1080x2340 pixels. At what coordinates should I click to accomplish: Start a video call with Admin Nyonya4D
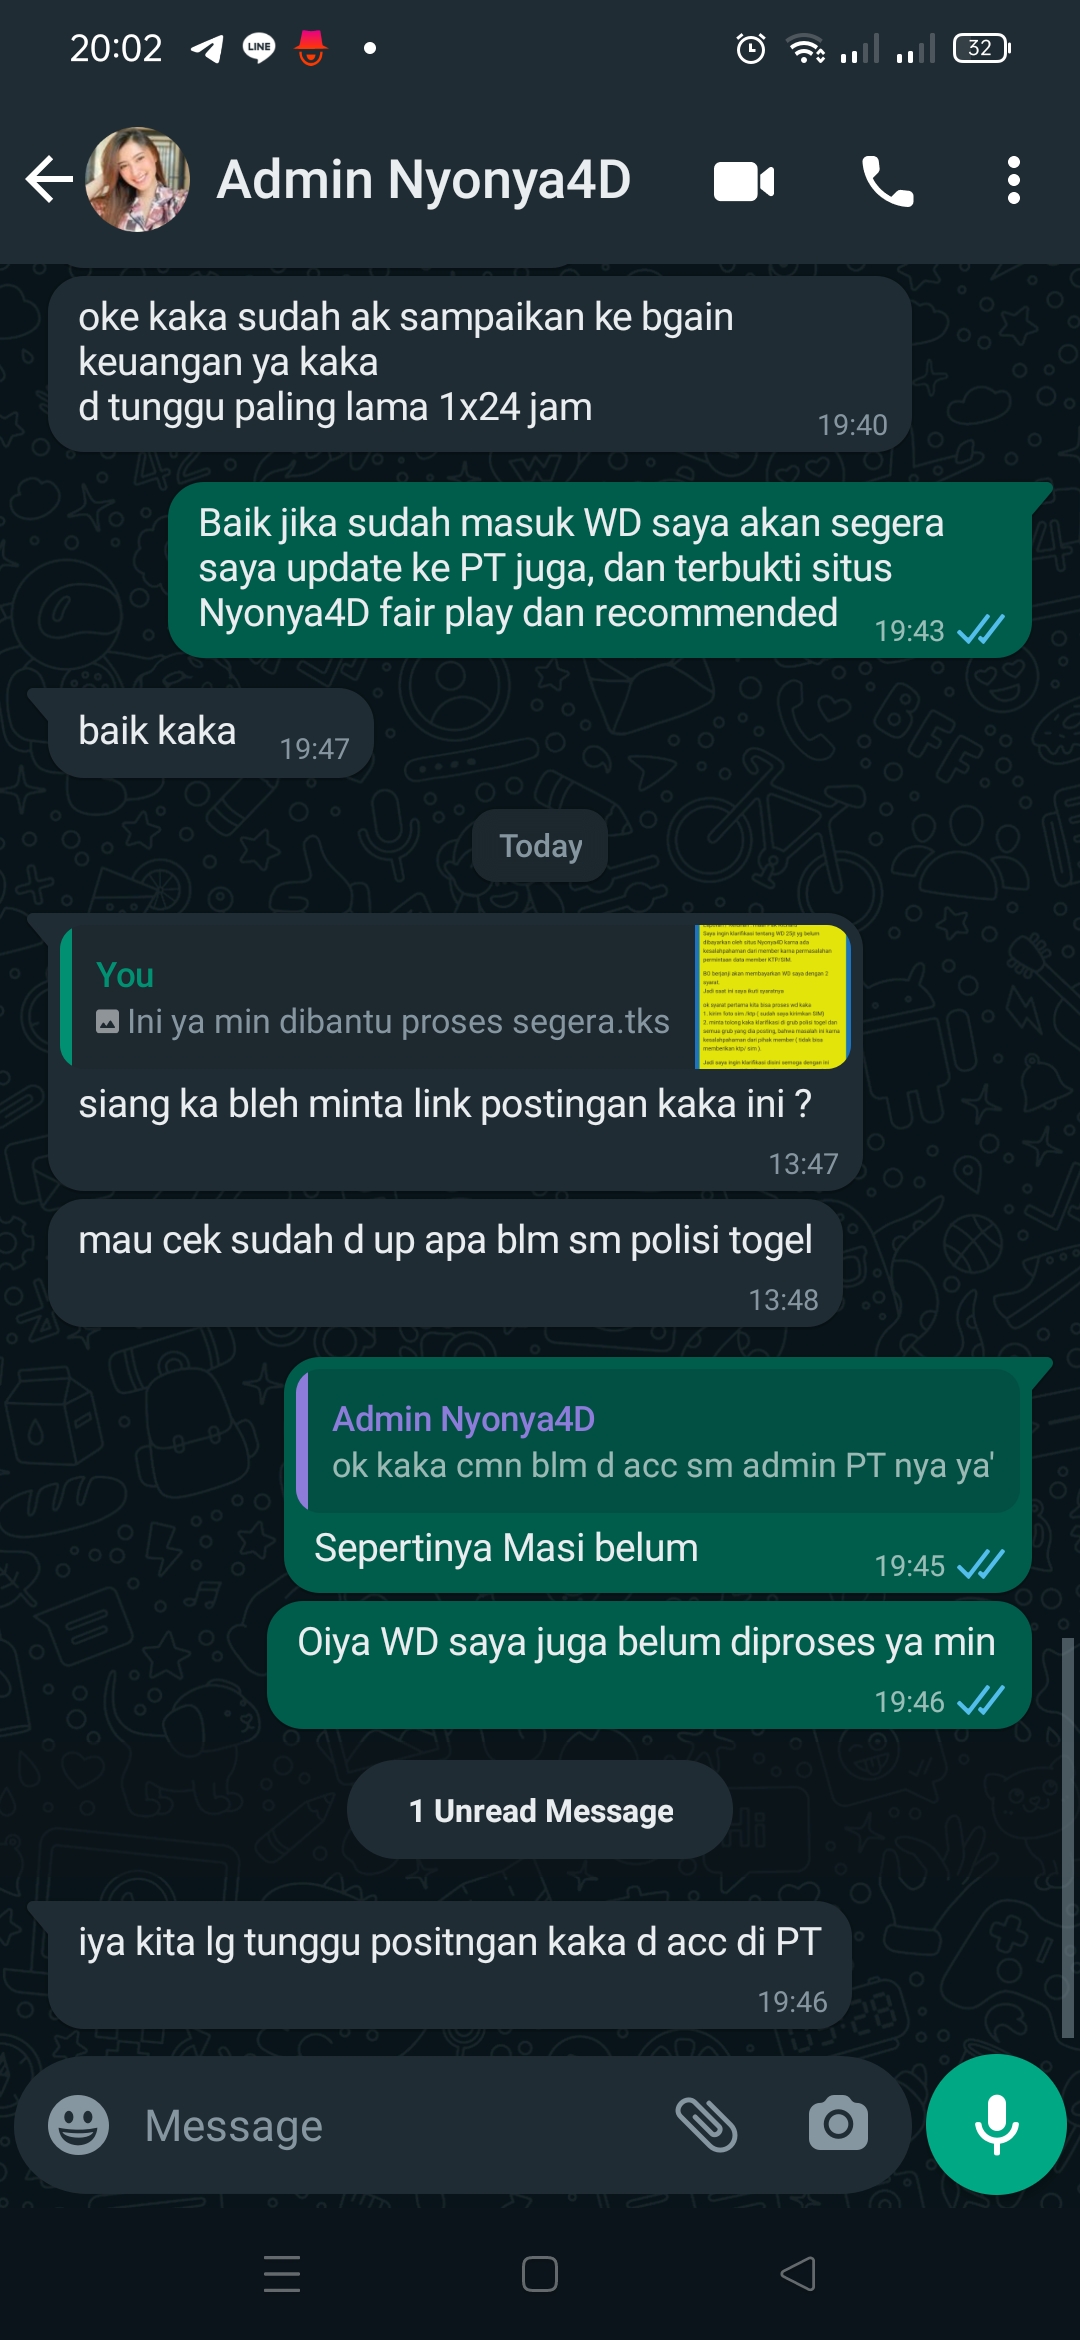[744, 181]
